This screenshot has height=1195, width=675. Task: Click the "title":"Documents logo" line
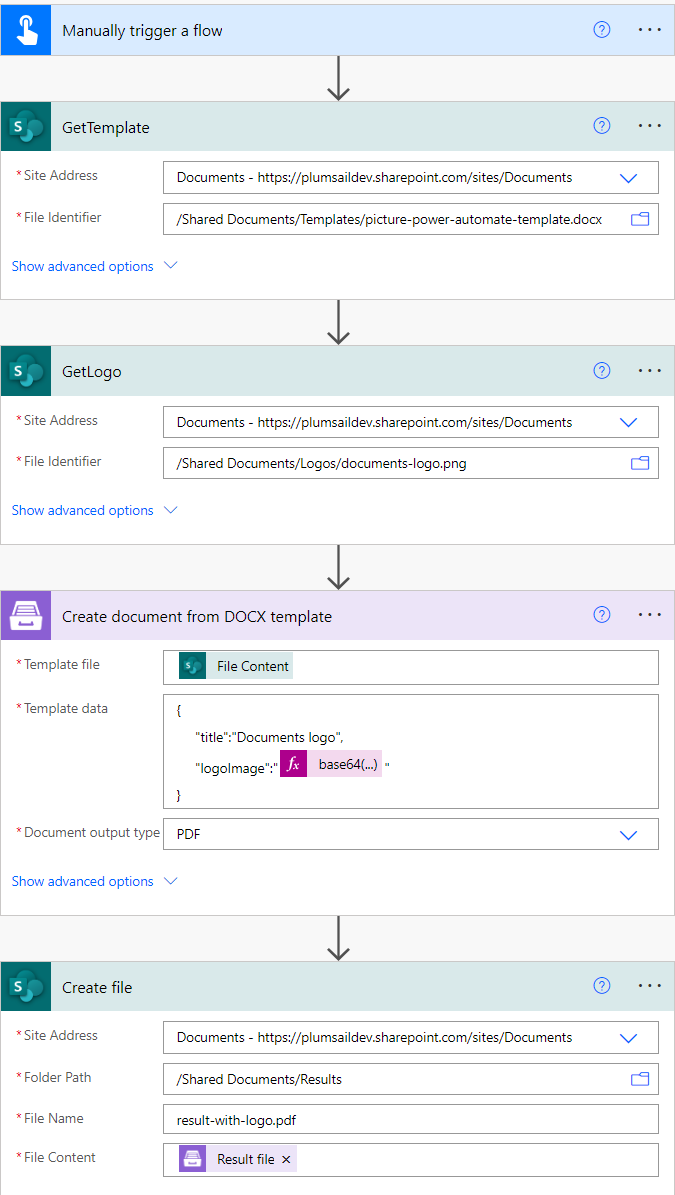pyautogui.click(x=270, y=736)
